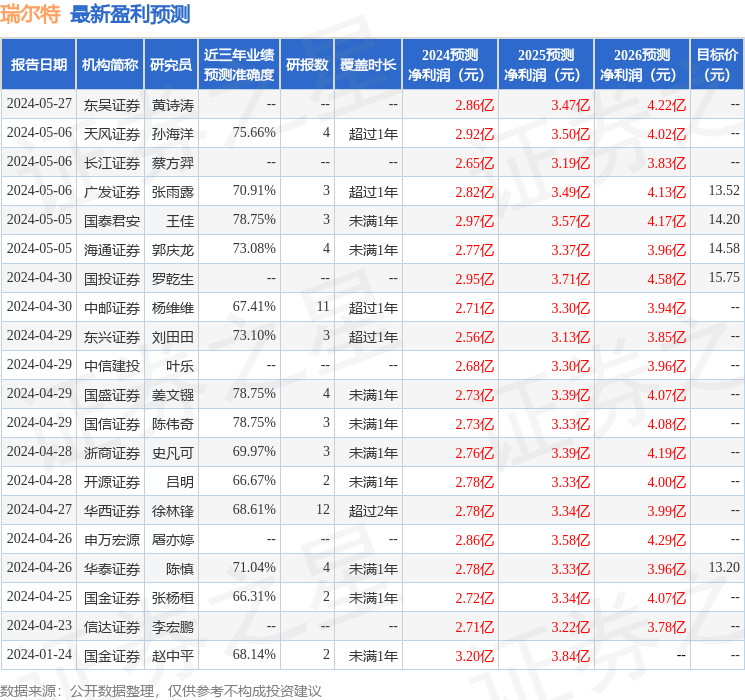Image resolution: width=745 pixels, height=700 pixels.
Task: Click the 华泰证券 institution cell
Action: click(112, 569)
